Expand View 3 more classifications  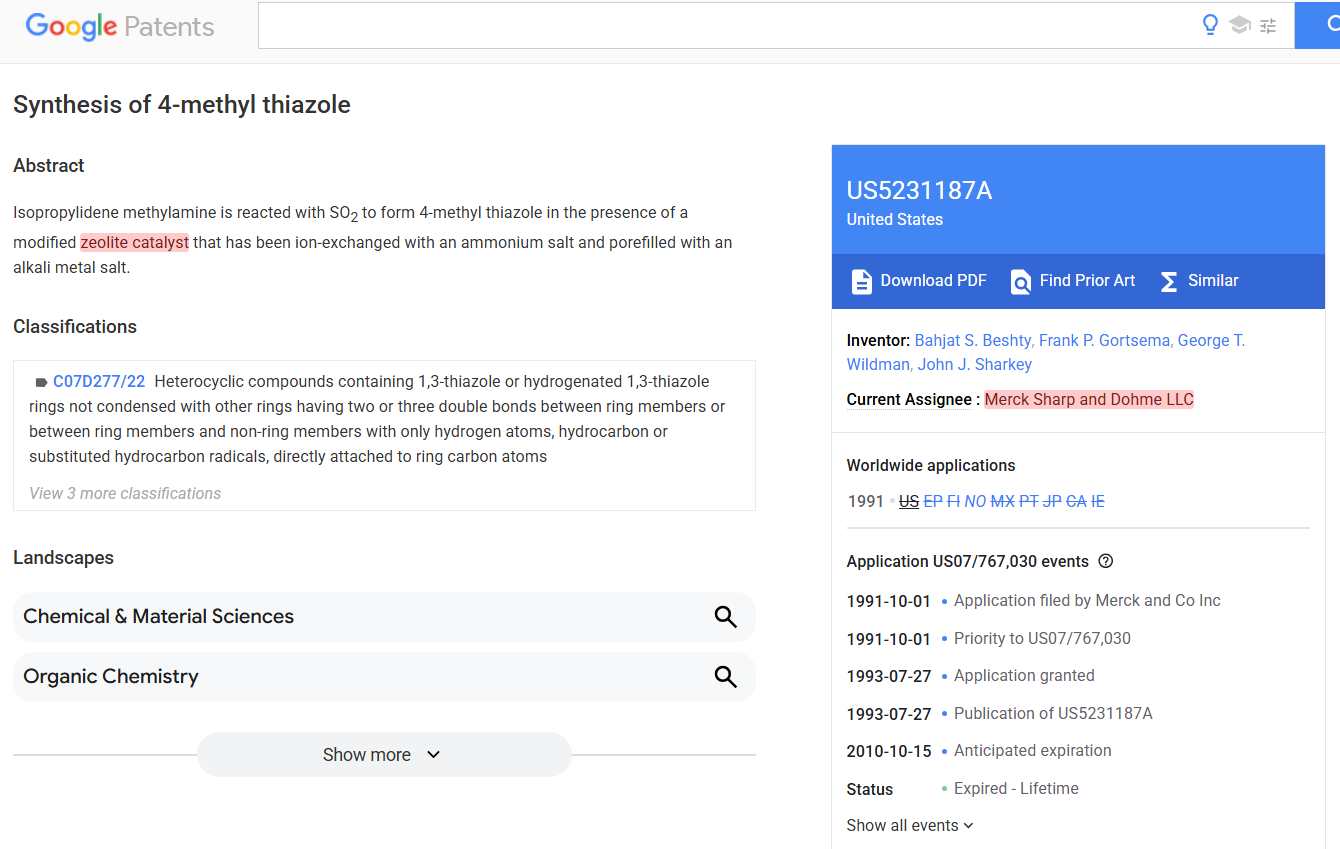125,494
